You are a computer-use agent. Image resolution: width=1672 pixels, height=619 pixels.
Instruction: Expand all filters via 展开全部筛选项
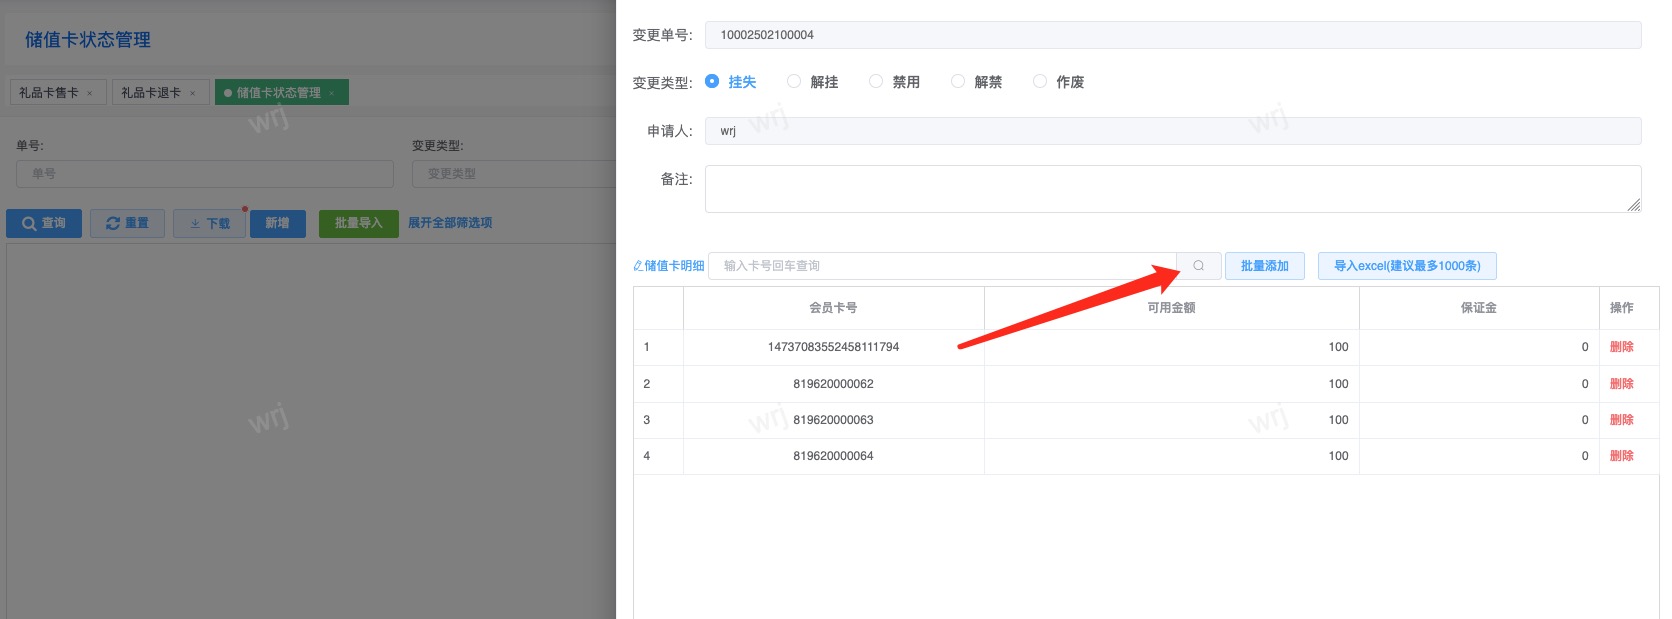click(x=450, y=223)
